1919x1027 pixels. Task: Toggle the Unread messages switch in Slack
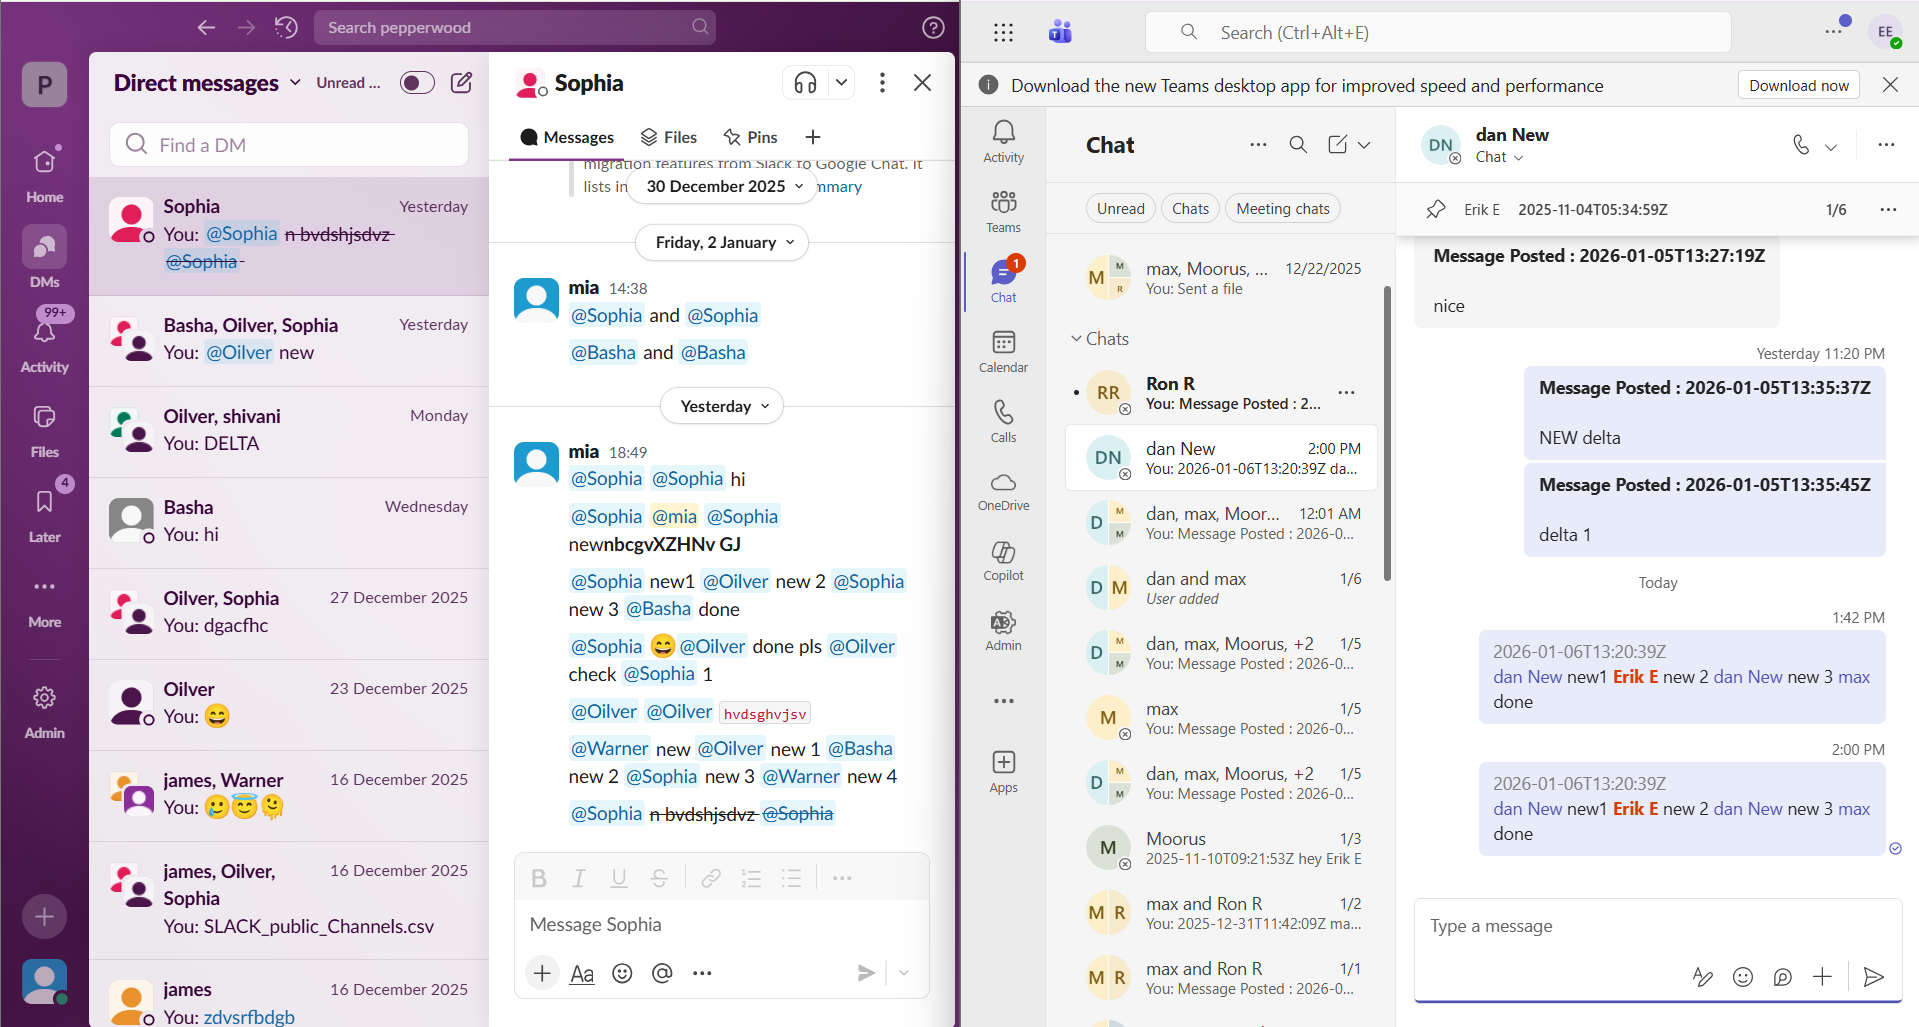(x=416, y=82)
